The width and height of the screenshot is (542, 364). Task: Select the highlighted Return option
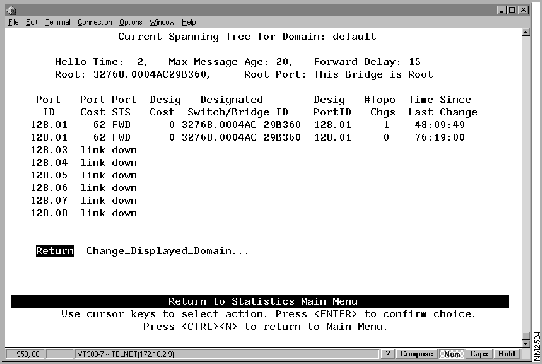tap(55, 251)
